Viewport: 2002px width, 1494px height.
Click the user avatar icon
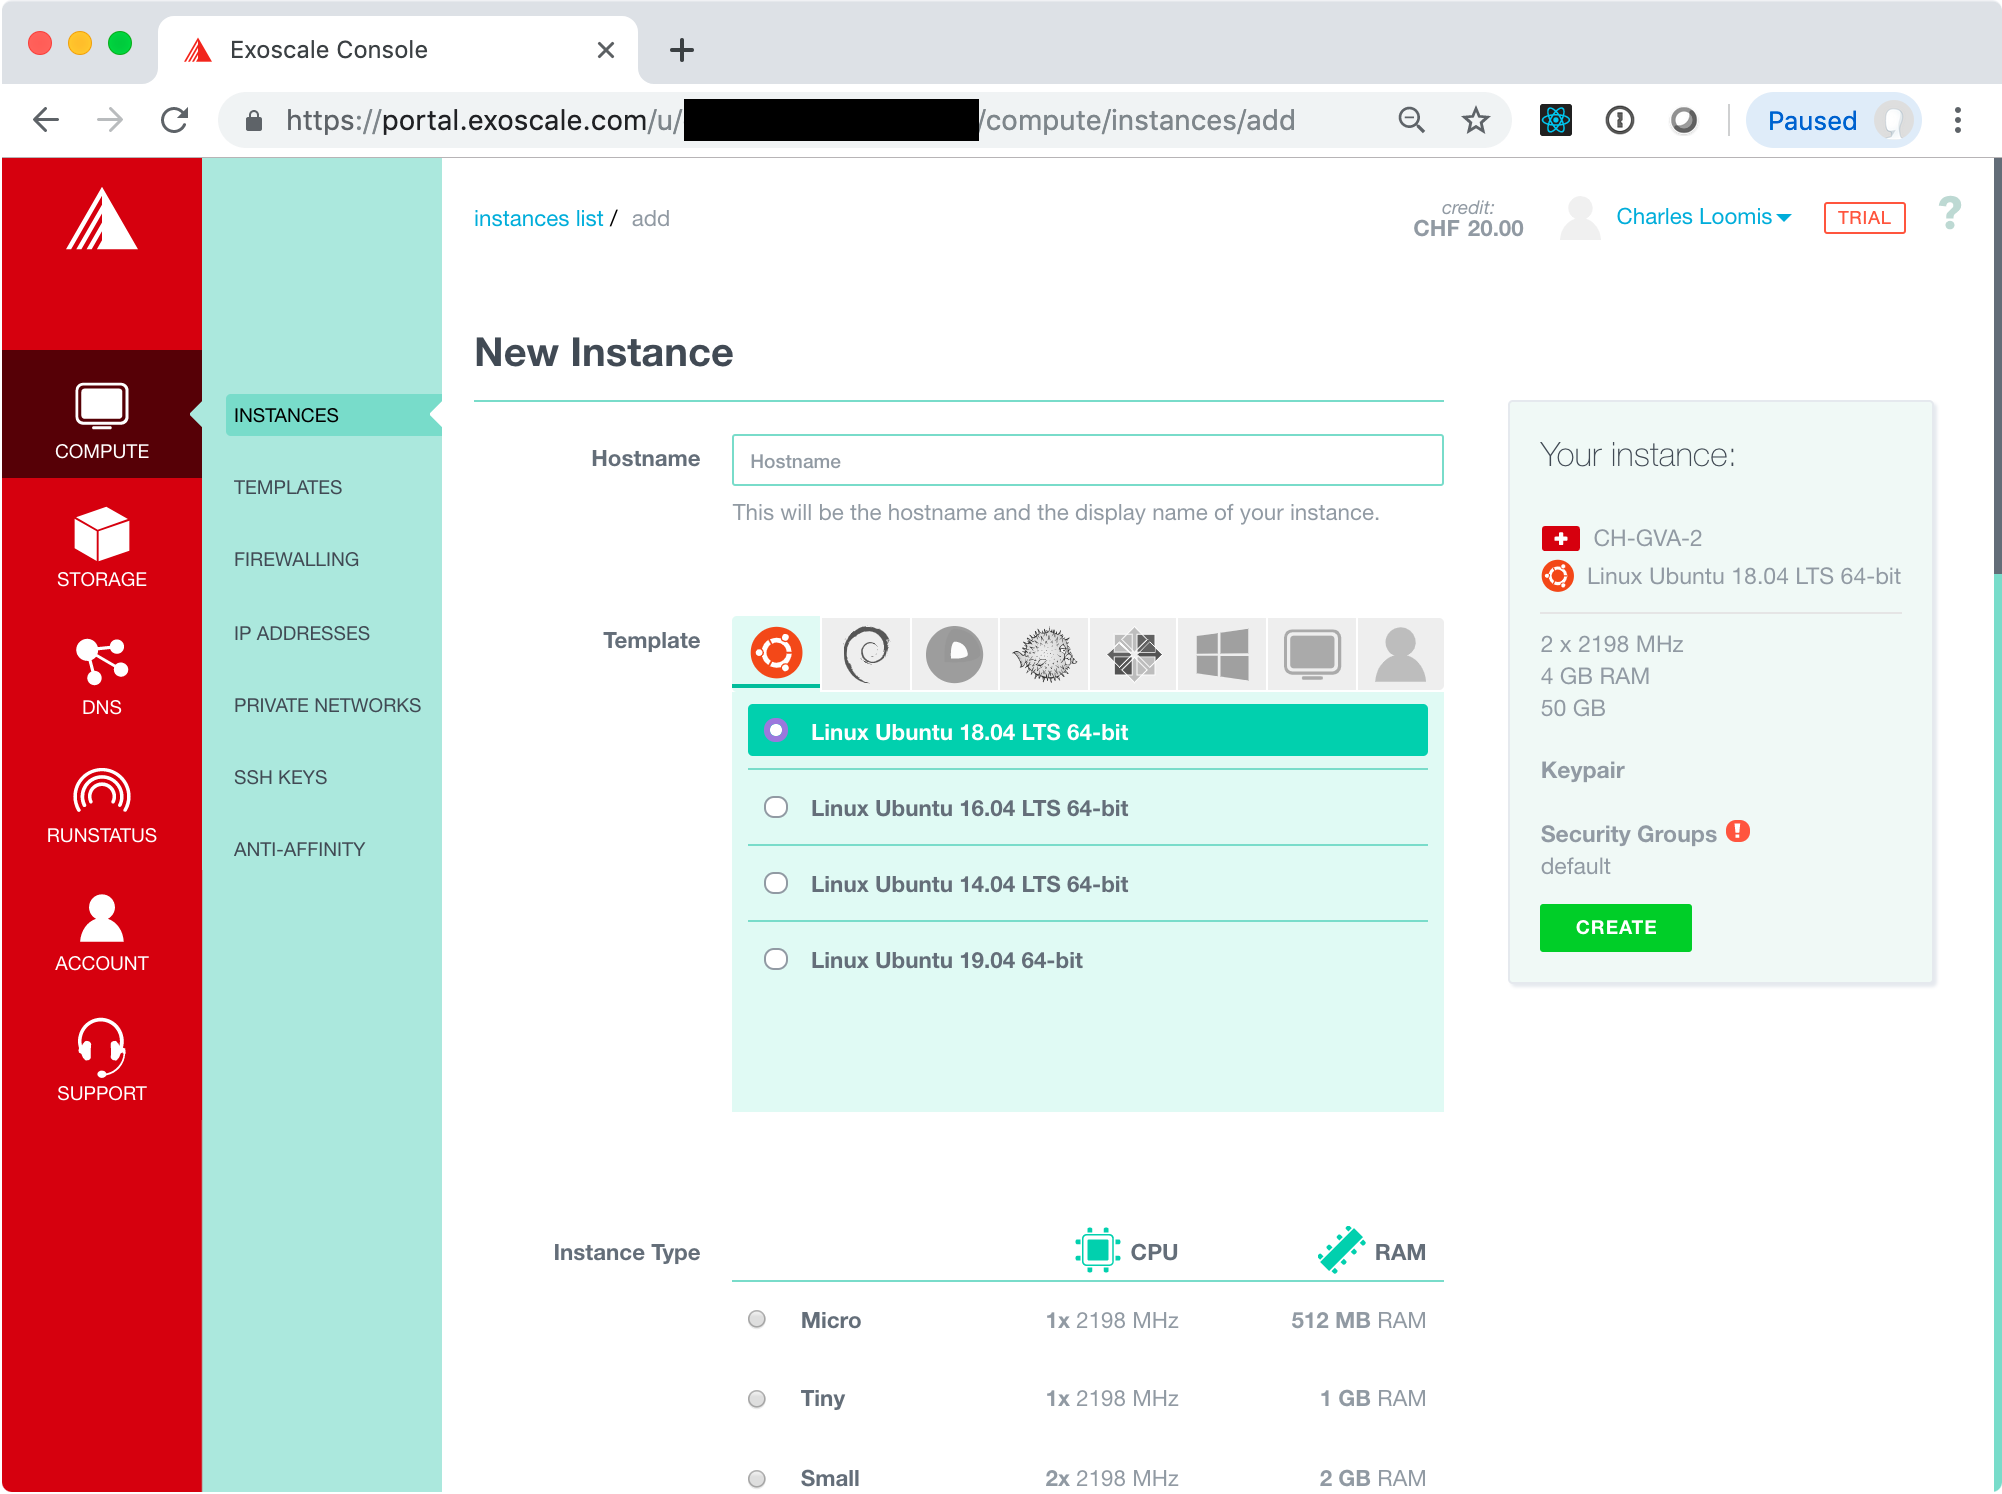pos(1580,217)
